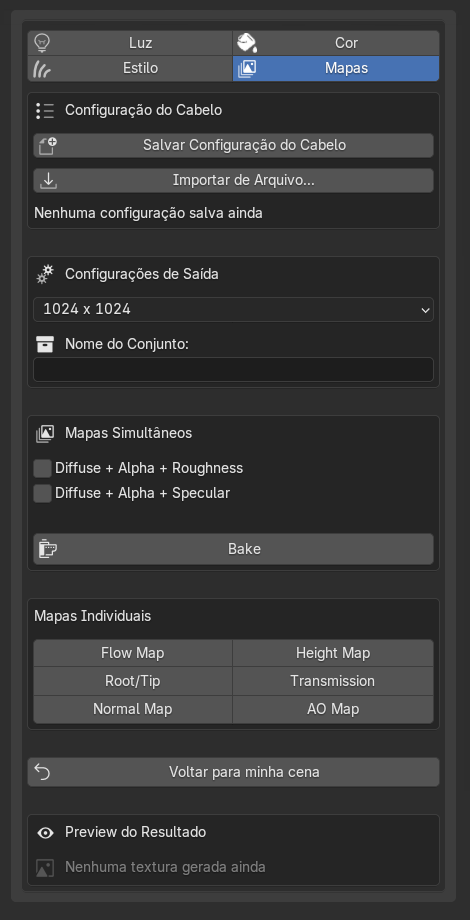This screenshot has height=920, width=470.
Task: Click the Flow Map button
Action: pyautogui.click(x=133, y=653)
